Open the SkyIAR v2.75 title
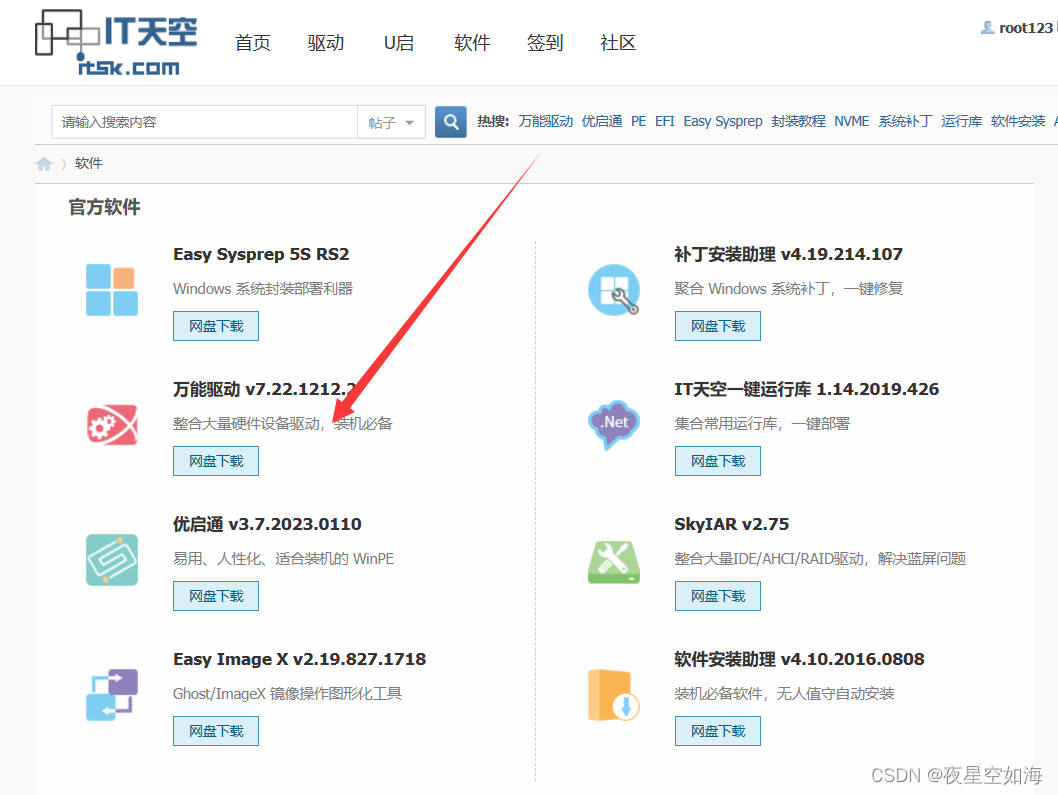The image size is (1058, 795). click(x=731, y=524)
